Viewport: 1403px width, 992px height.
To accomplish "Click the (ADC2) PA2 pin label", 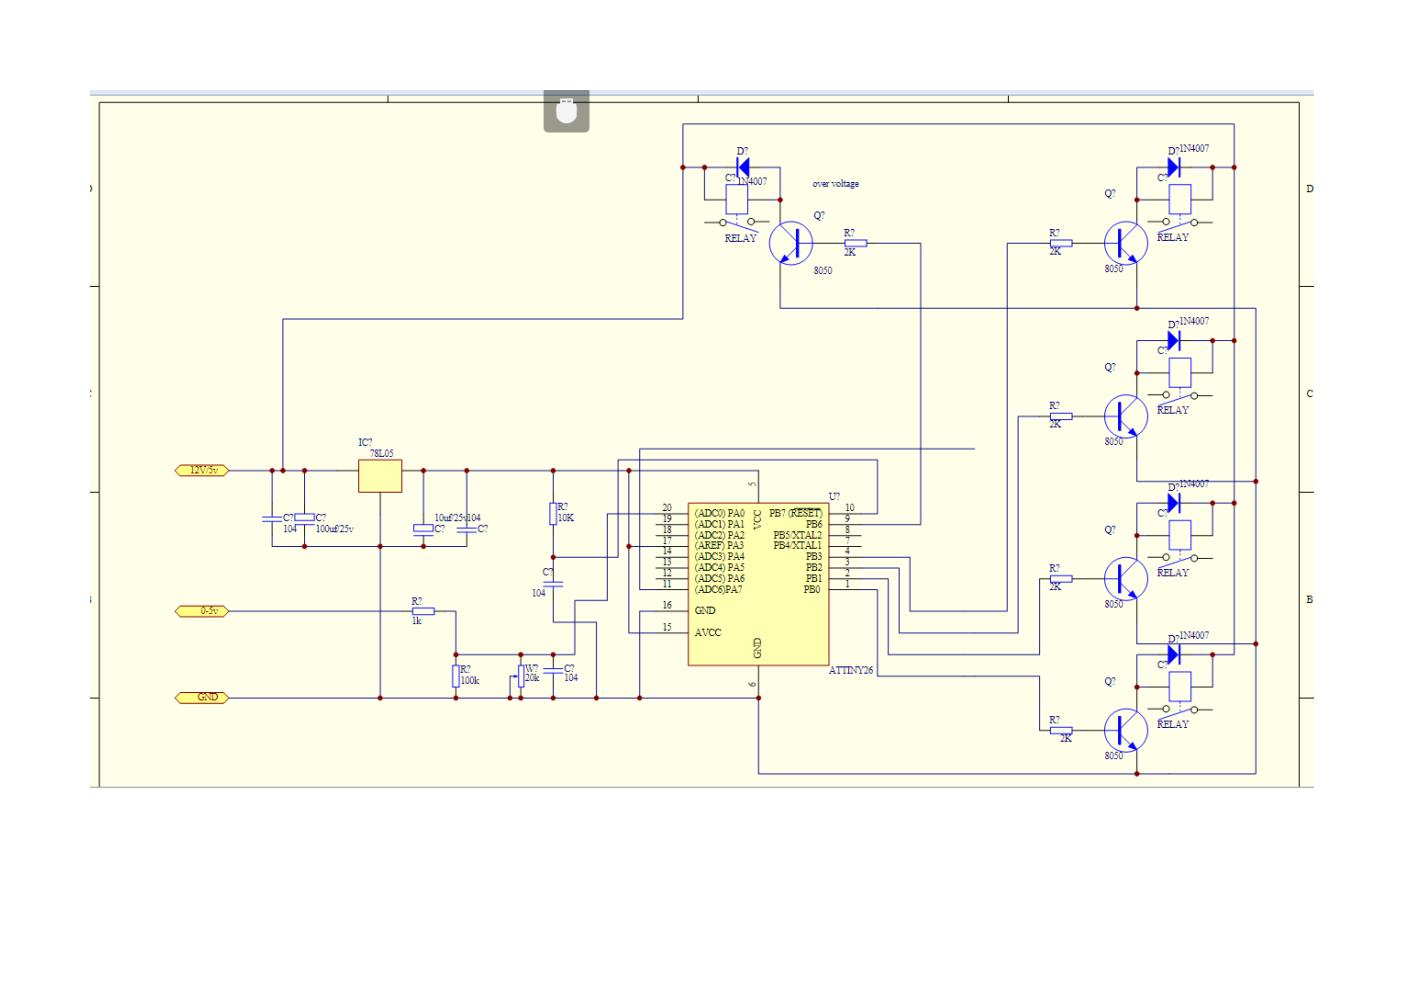I will click(719, 535).
